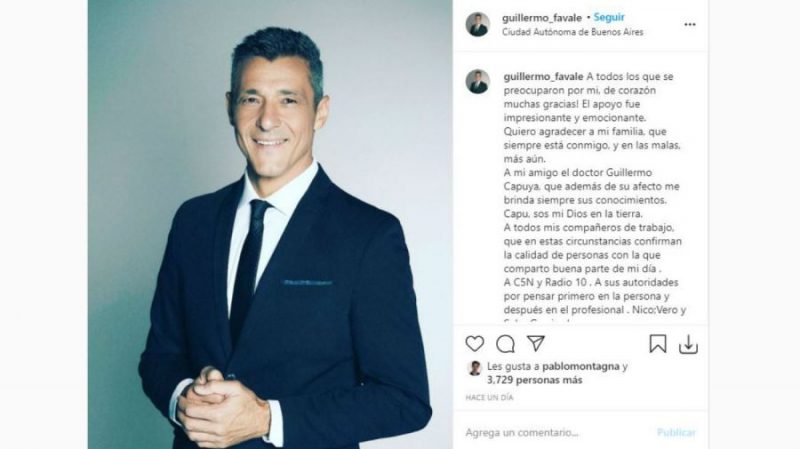Visit pablomontagna's profile from likes line

581,366
